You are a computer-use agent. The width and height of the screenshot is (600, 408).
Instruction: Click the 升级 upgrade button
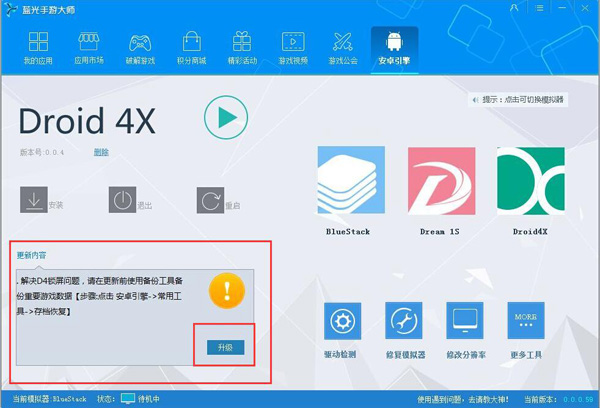(x=225, y=347)
